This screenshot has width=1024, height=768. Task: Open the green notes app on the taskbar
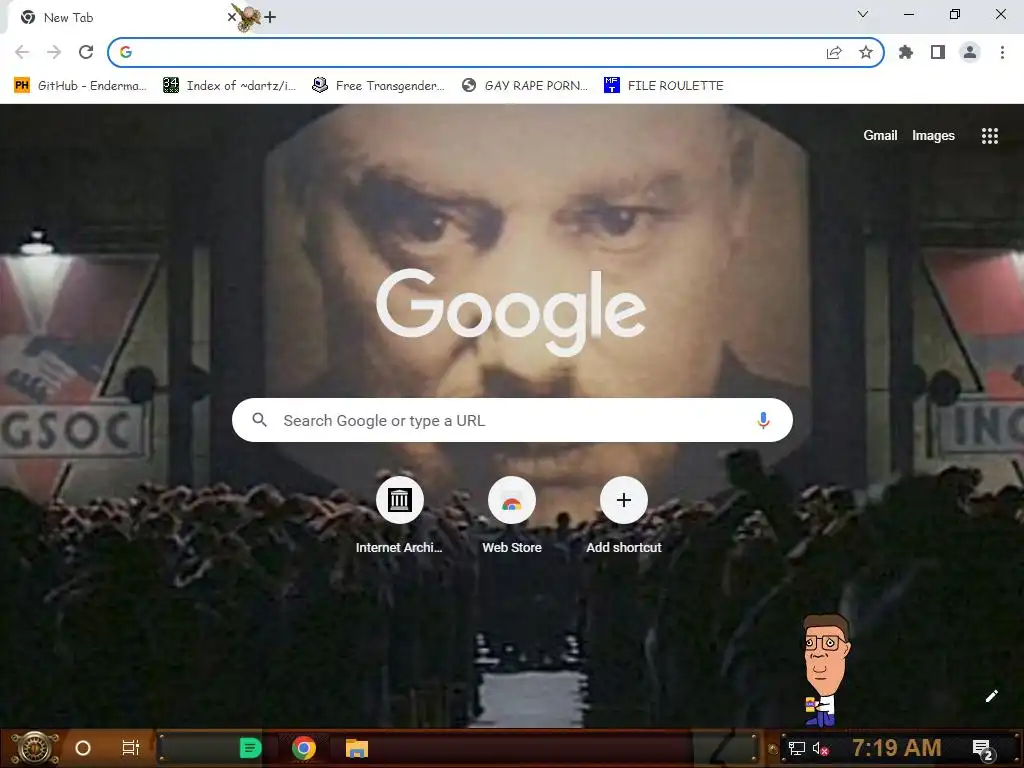[250, 748]
